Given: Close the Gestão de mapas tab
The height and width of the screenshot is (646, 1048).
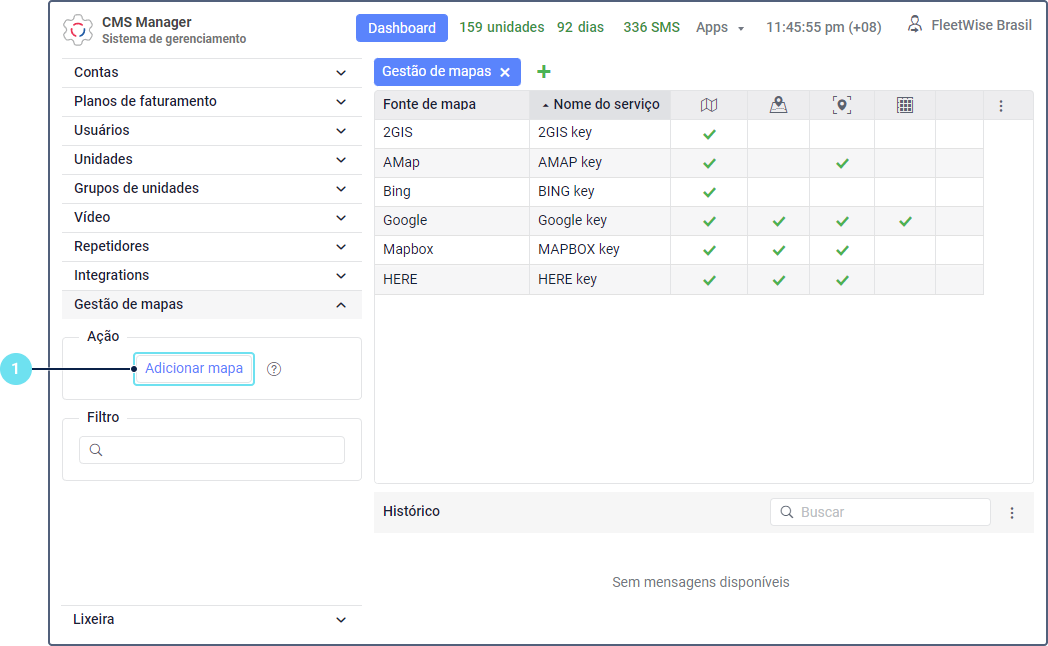Looking at the screenshot, I should (x=505, y=72).
